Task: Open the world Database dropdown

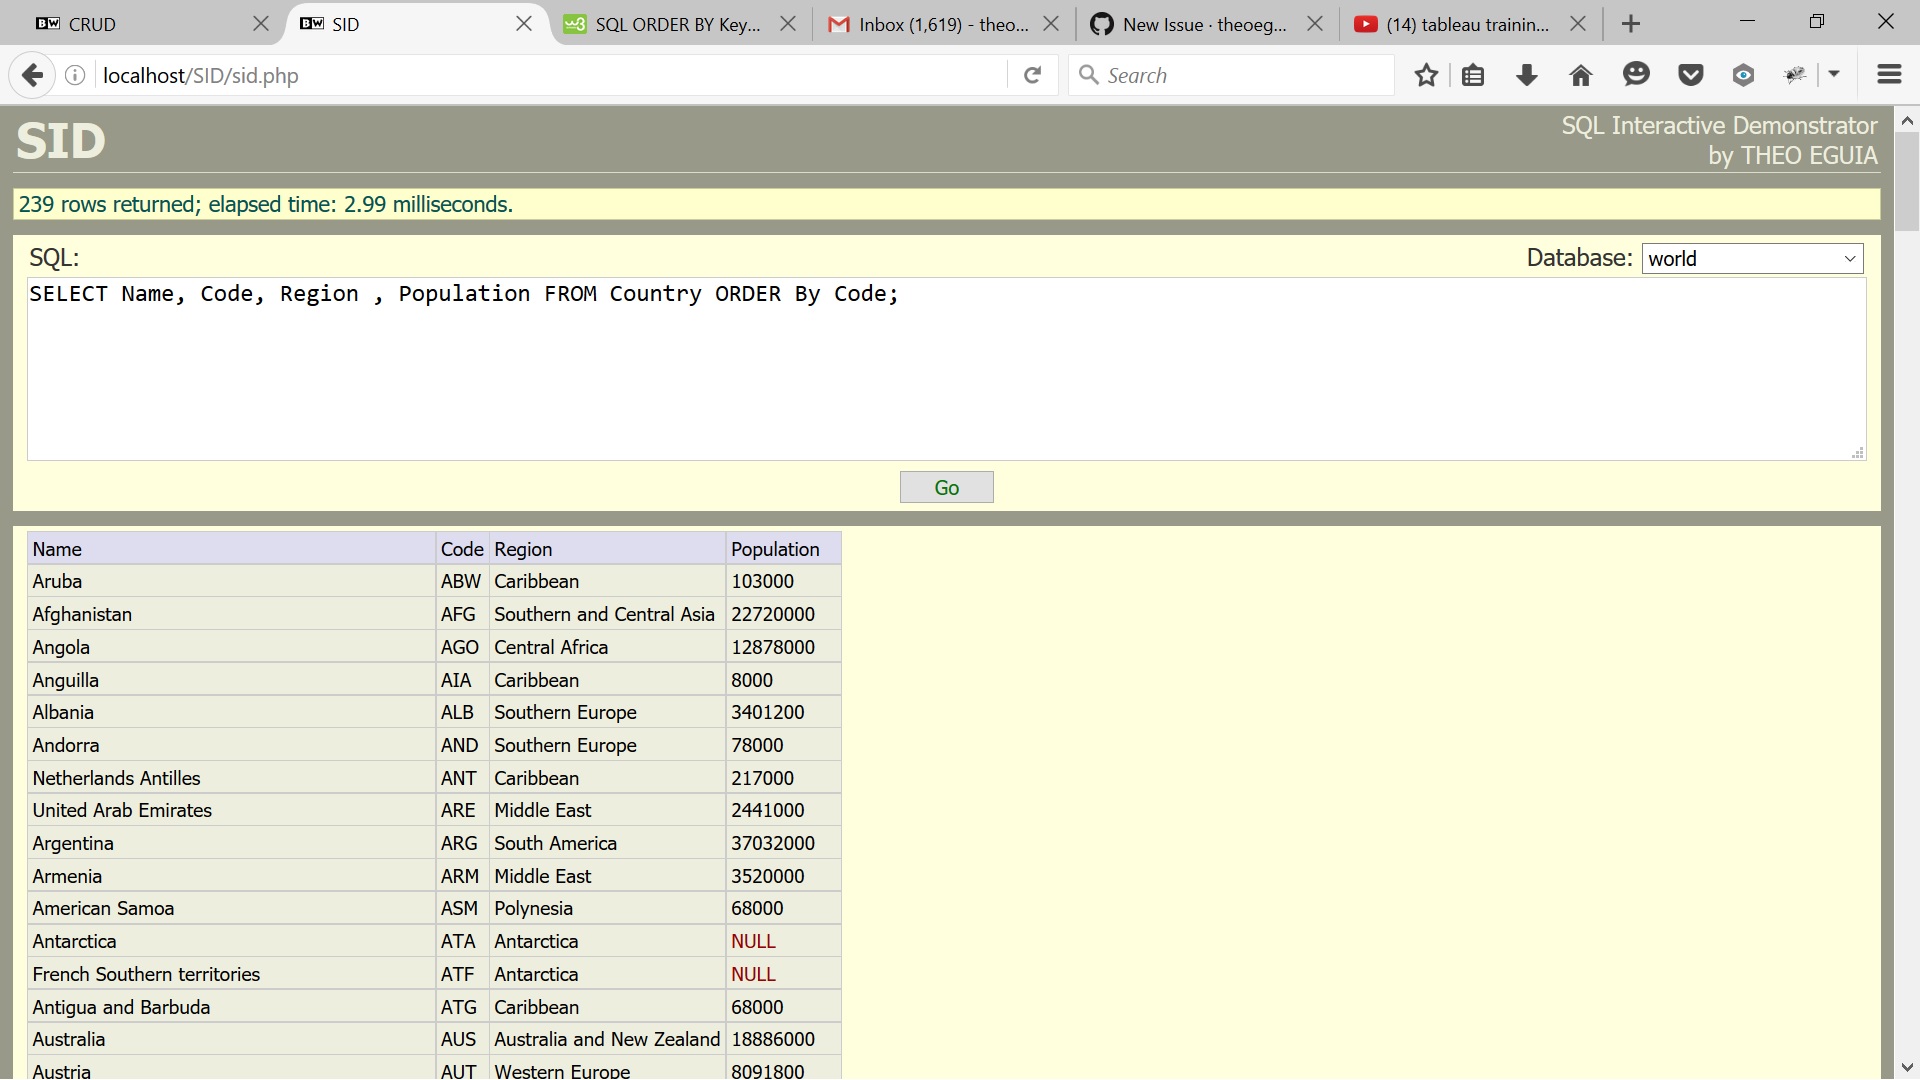Action: coord(1752,258)
